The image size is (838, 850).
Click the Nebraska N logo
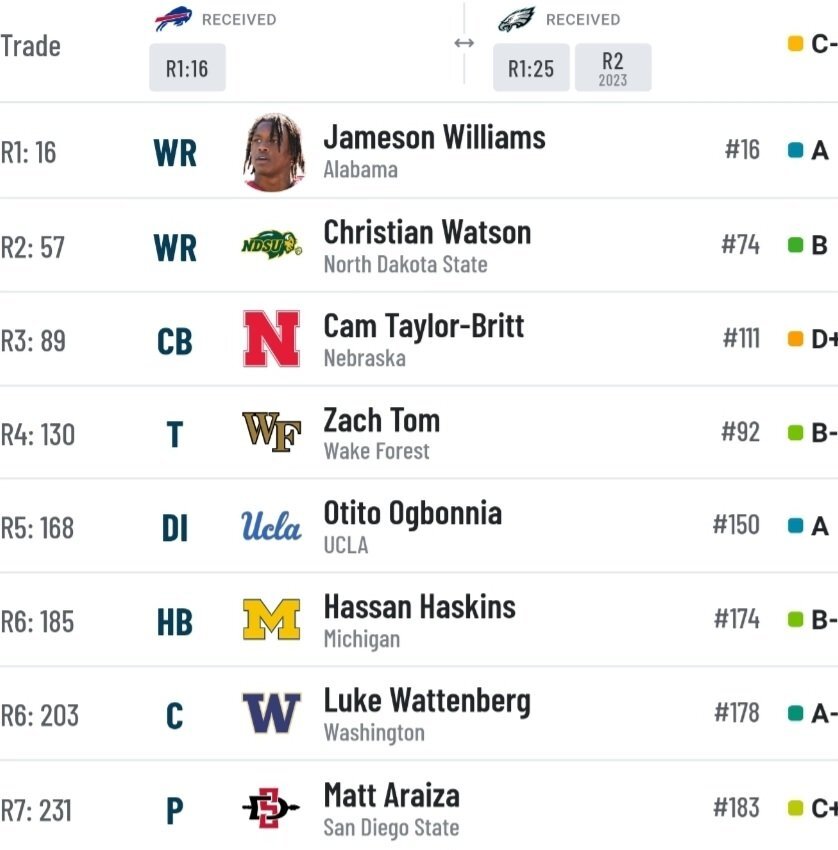[x=272, y=338]
